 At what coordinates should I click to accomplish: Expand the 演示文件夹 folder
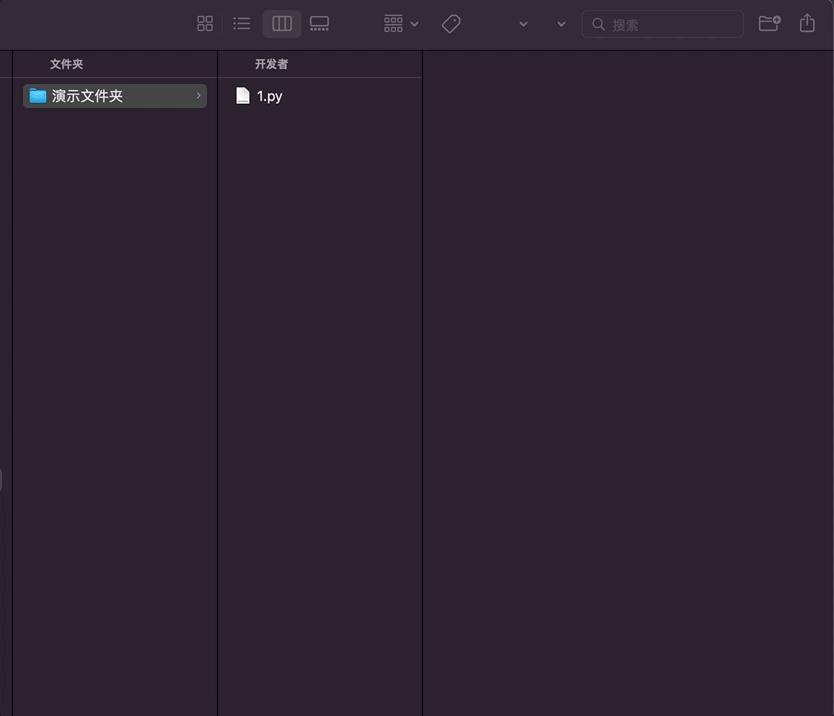[198, 95]
